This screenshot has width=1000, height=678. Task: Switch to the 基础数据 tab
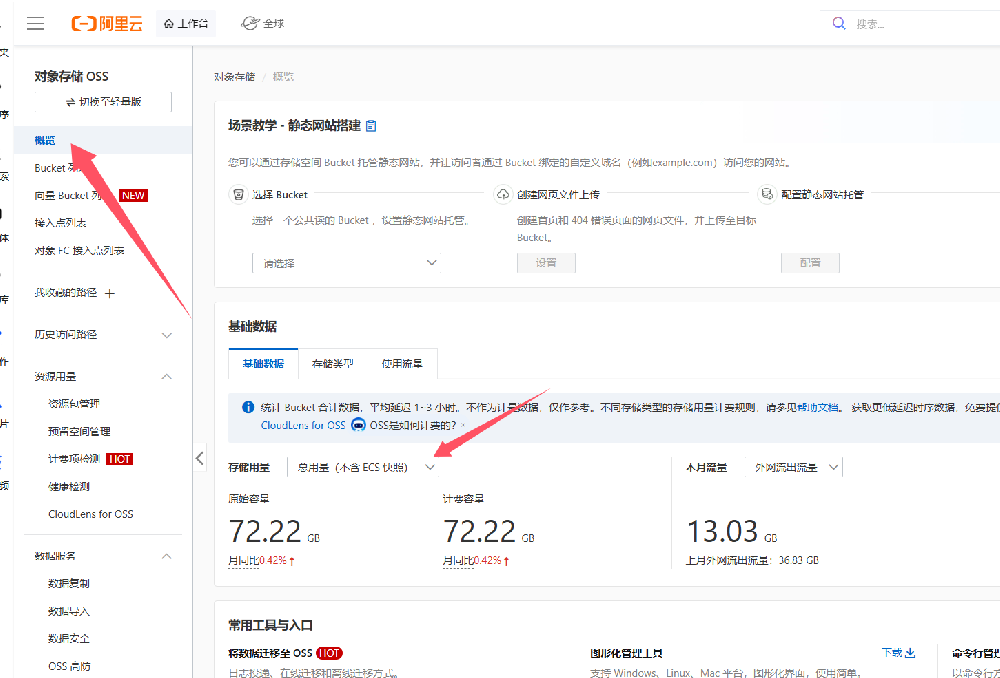pos(263,364)
